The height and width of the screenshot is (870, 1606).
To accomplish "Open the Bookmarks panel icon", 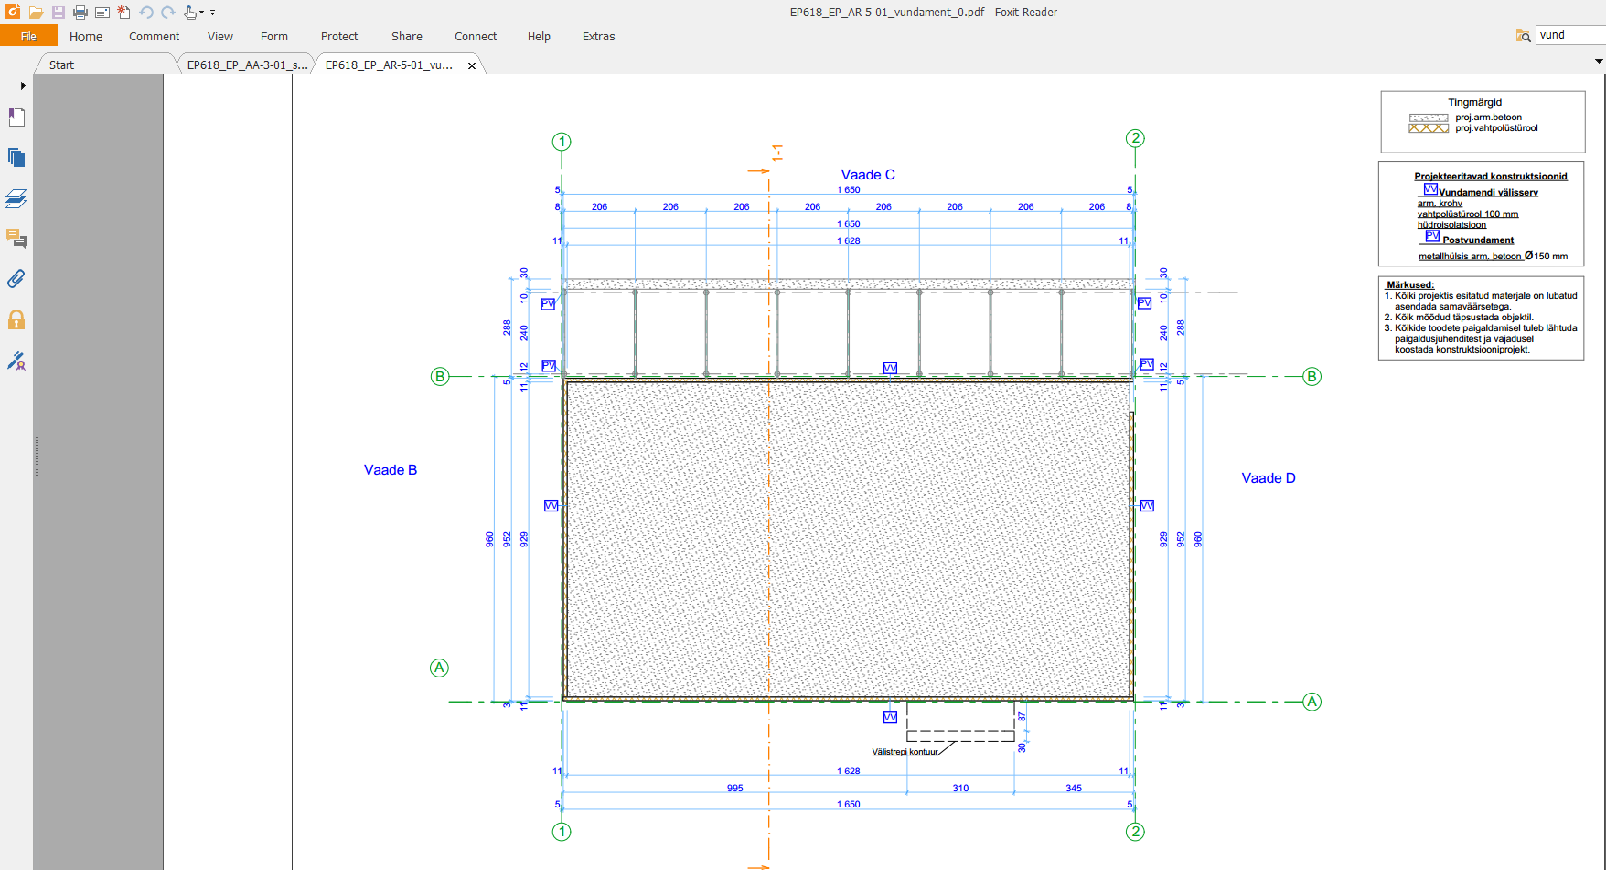I will pos(17,117).
